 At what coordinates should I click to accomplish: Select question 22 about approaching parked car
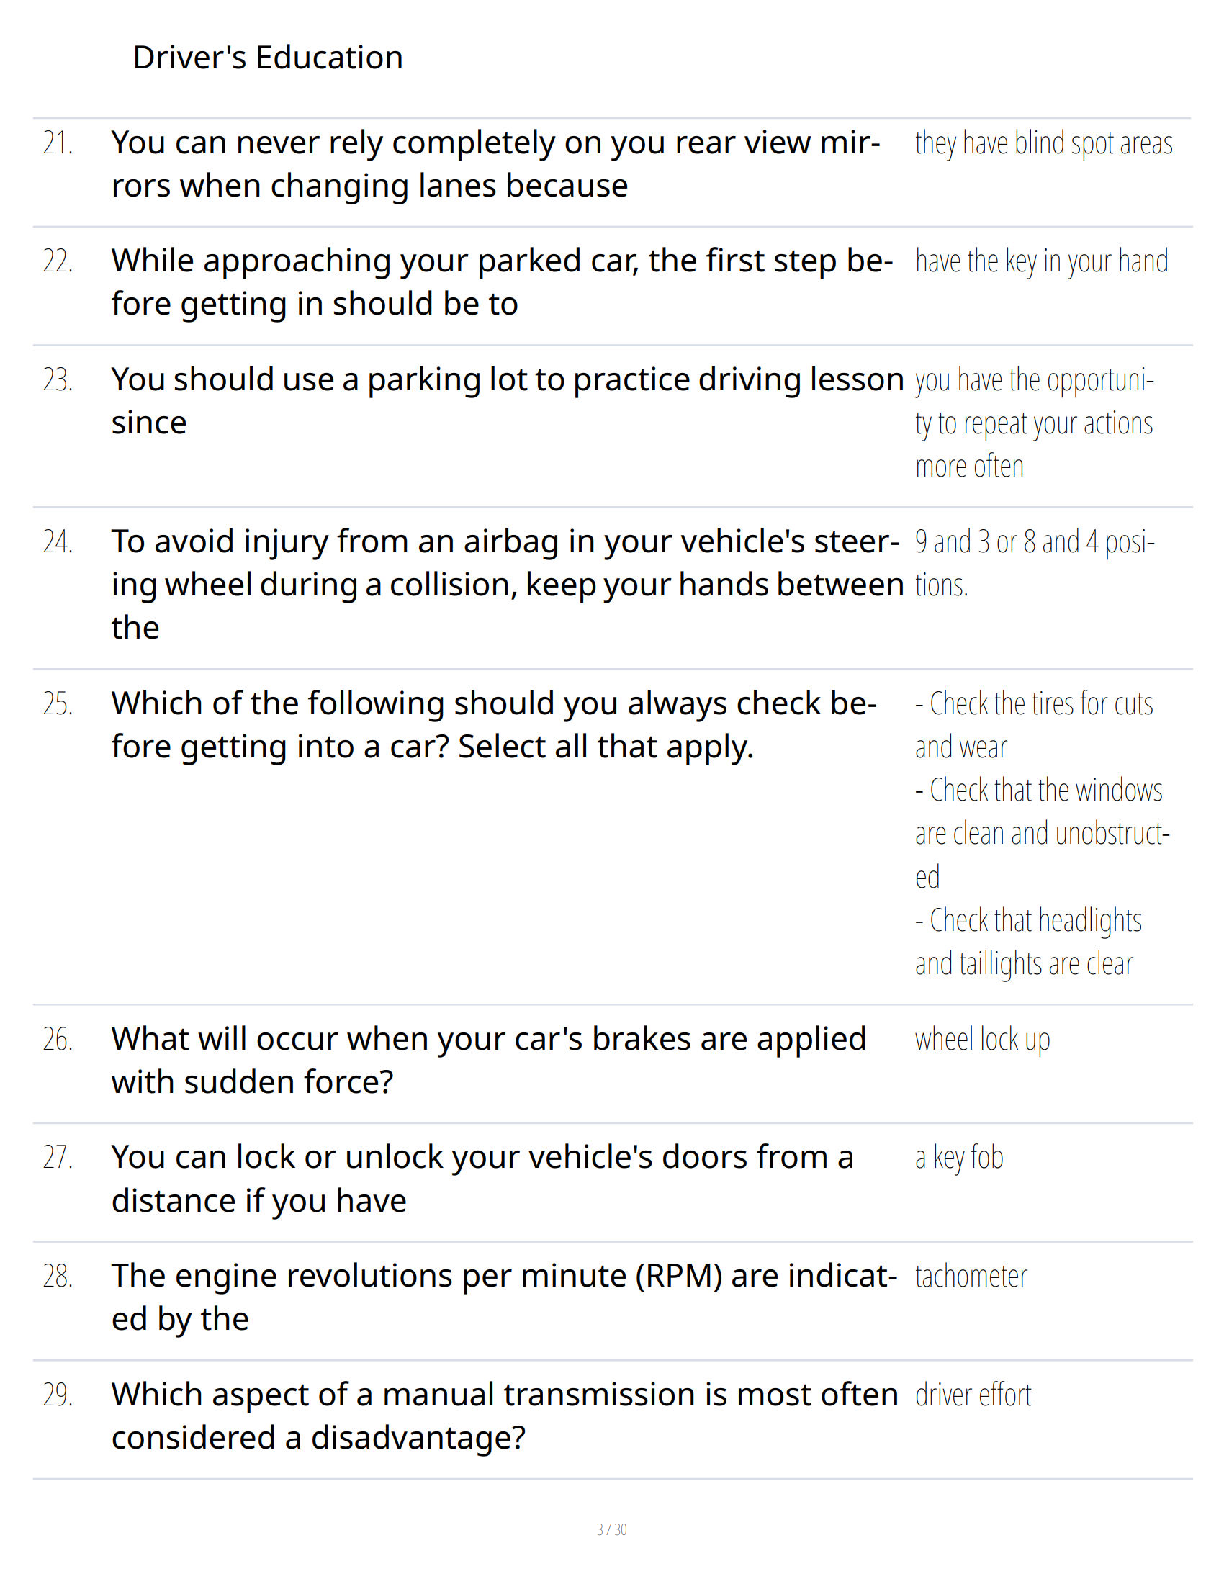click(x=502, y=282)
